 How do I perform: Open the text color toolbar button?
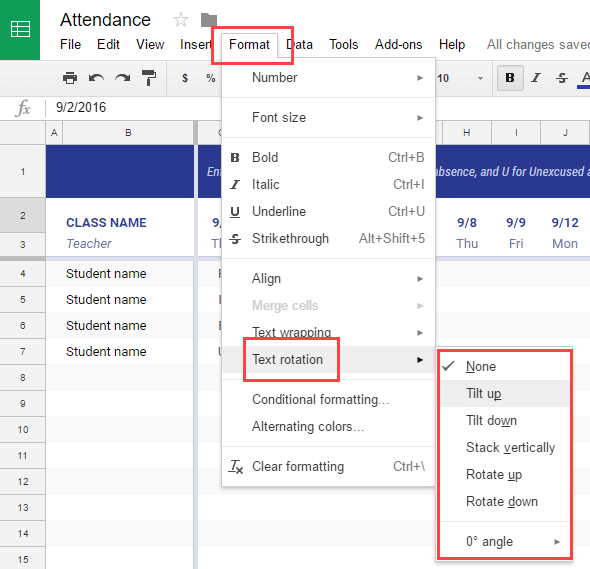[584, 79]
